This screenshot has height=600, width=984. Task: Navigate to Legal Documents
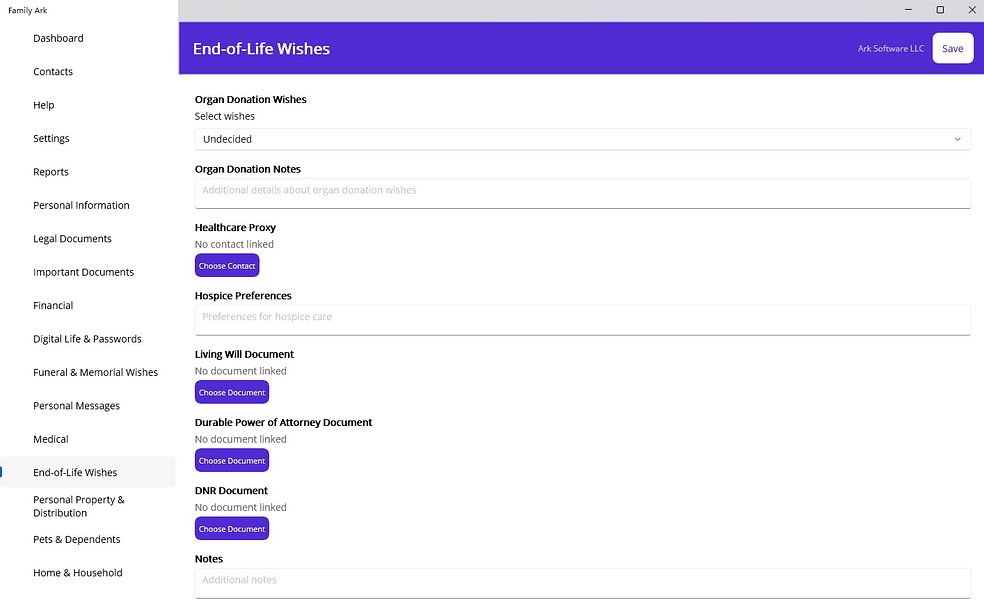pyautogui.click(x=72, y=238)
